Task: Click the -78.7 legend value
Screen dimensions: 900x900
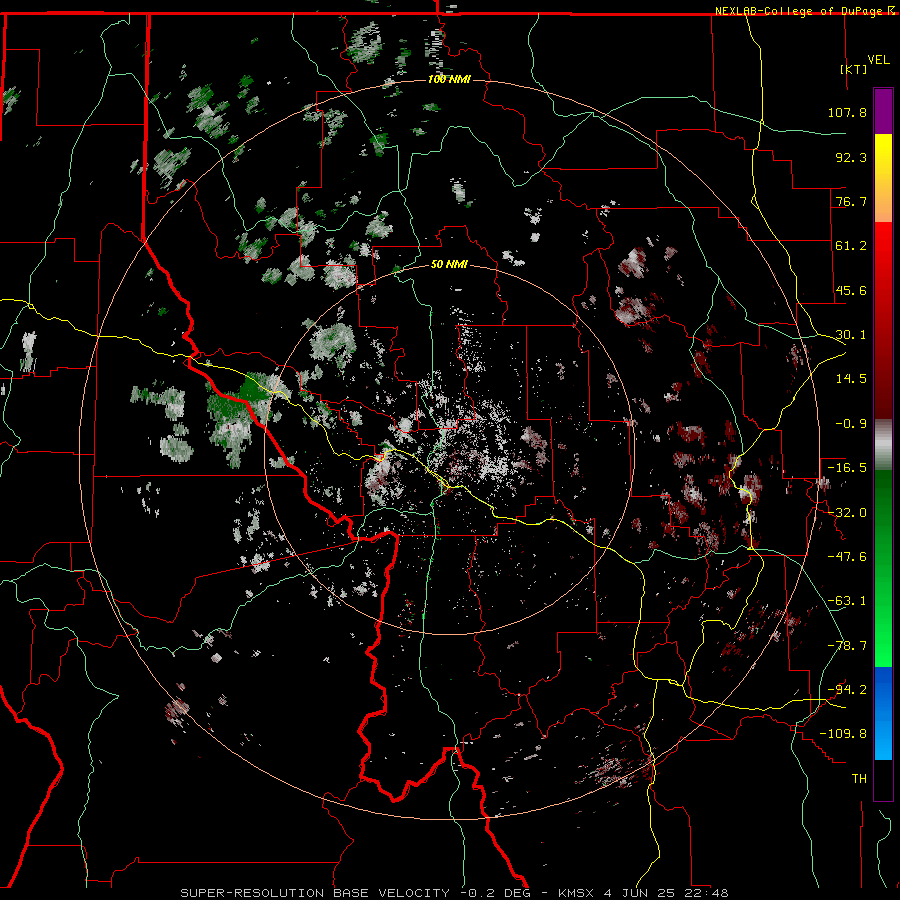Action: pyautogui.click(x=847, y=646)
